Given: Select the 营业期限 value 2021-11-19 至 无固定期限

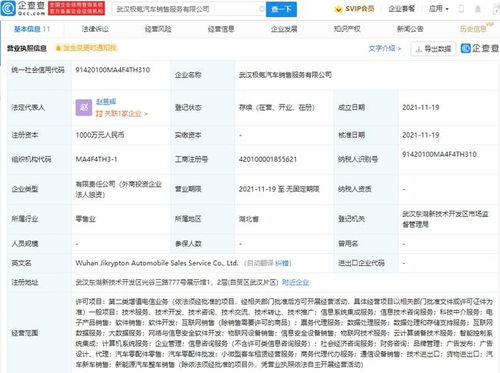Looking at the screenshot, I should [279, 189].
